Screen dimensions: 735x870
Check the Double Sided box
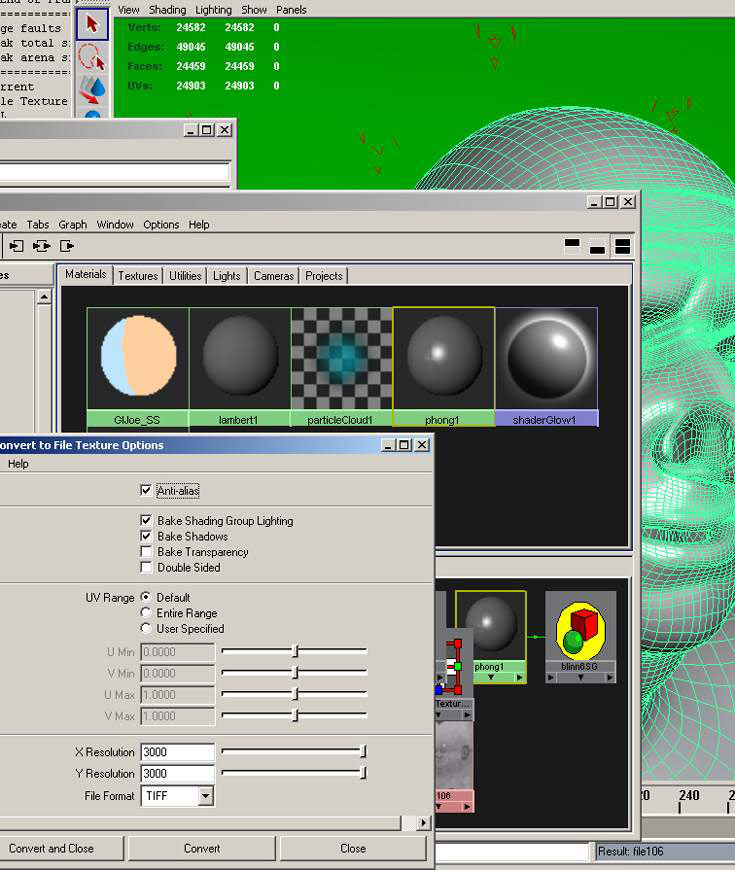(x=147, y=568)
